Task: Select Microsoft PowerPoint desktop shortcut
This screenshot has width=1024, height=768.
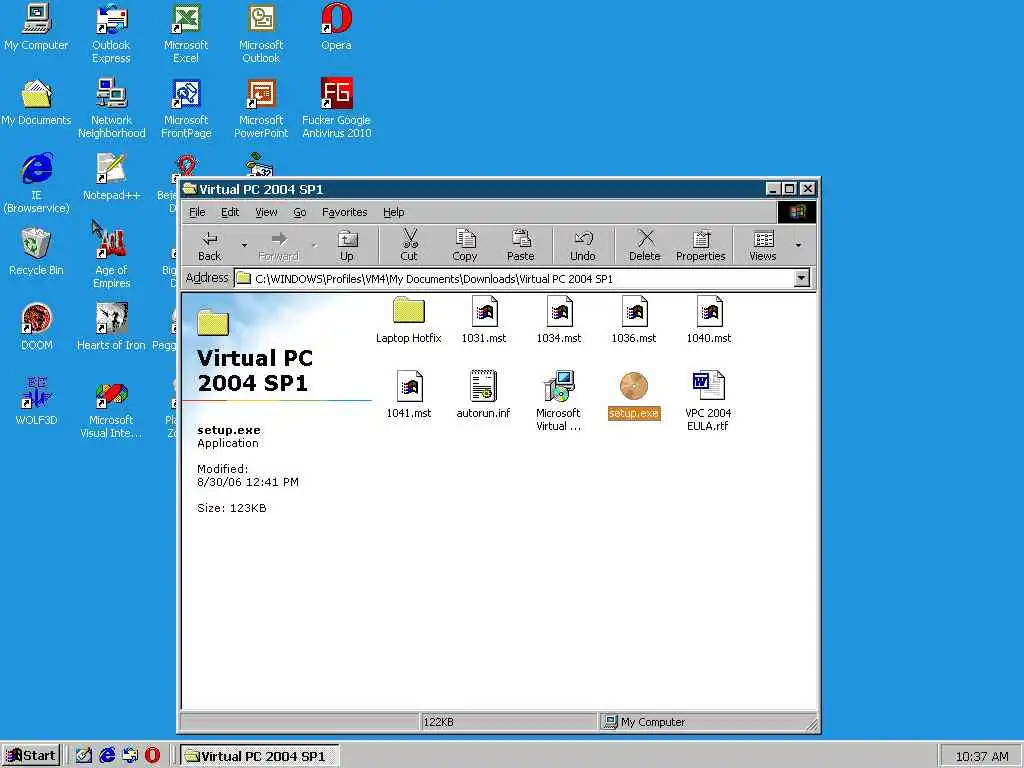Action: (261, 109)
